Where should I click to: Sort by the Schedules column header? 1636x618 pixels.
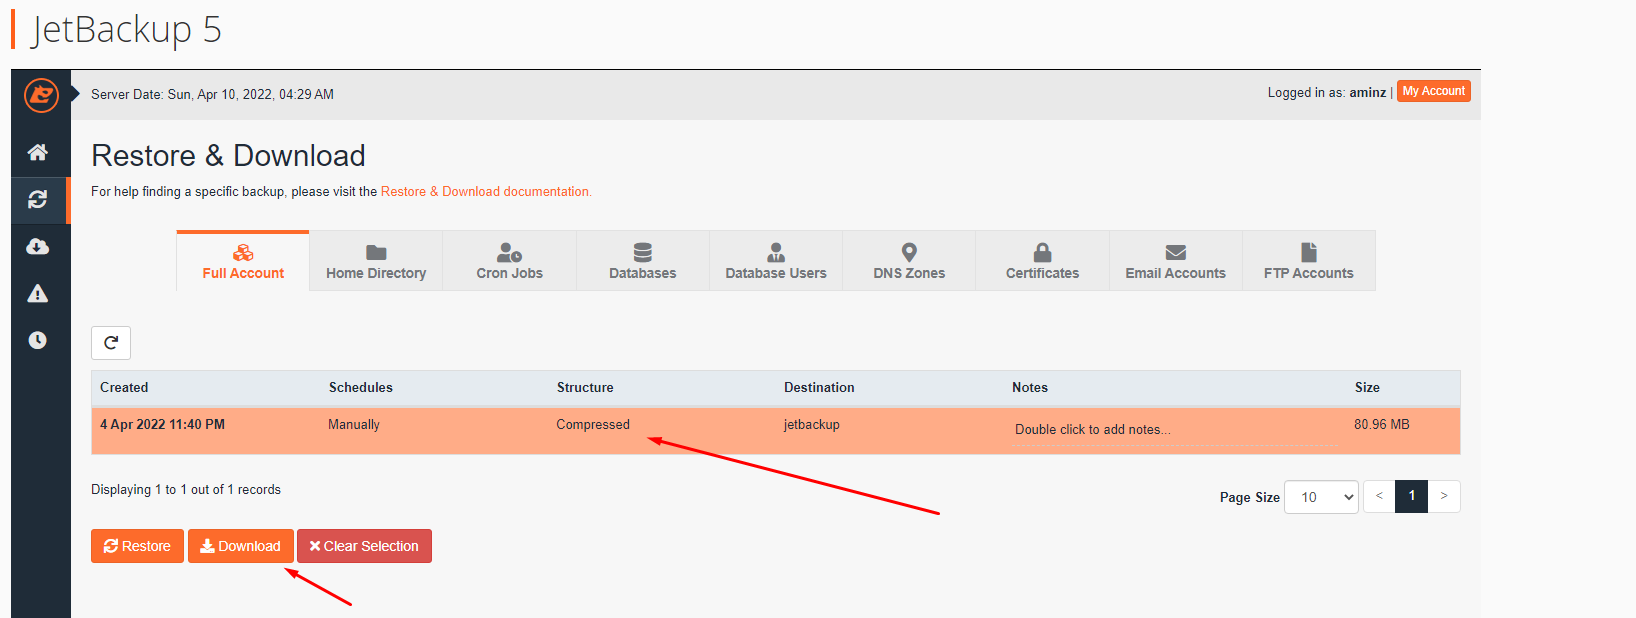pos(361,387)
